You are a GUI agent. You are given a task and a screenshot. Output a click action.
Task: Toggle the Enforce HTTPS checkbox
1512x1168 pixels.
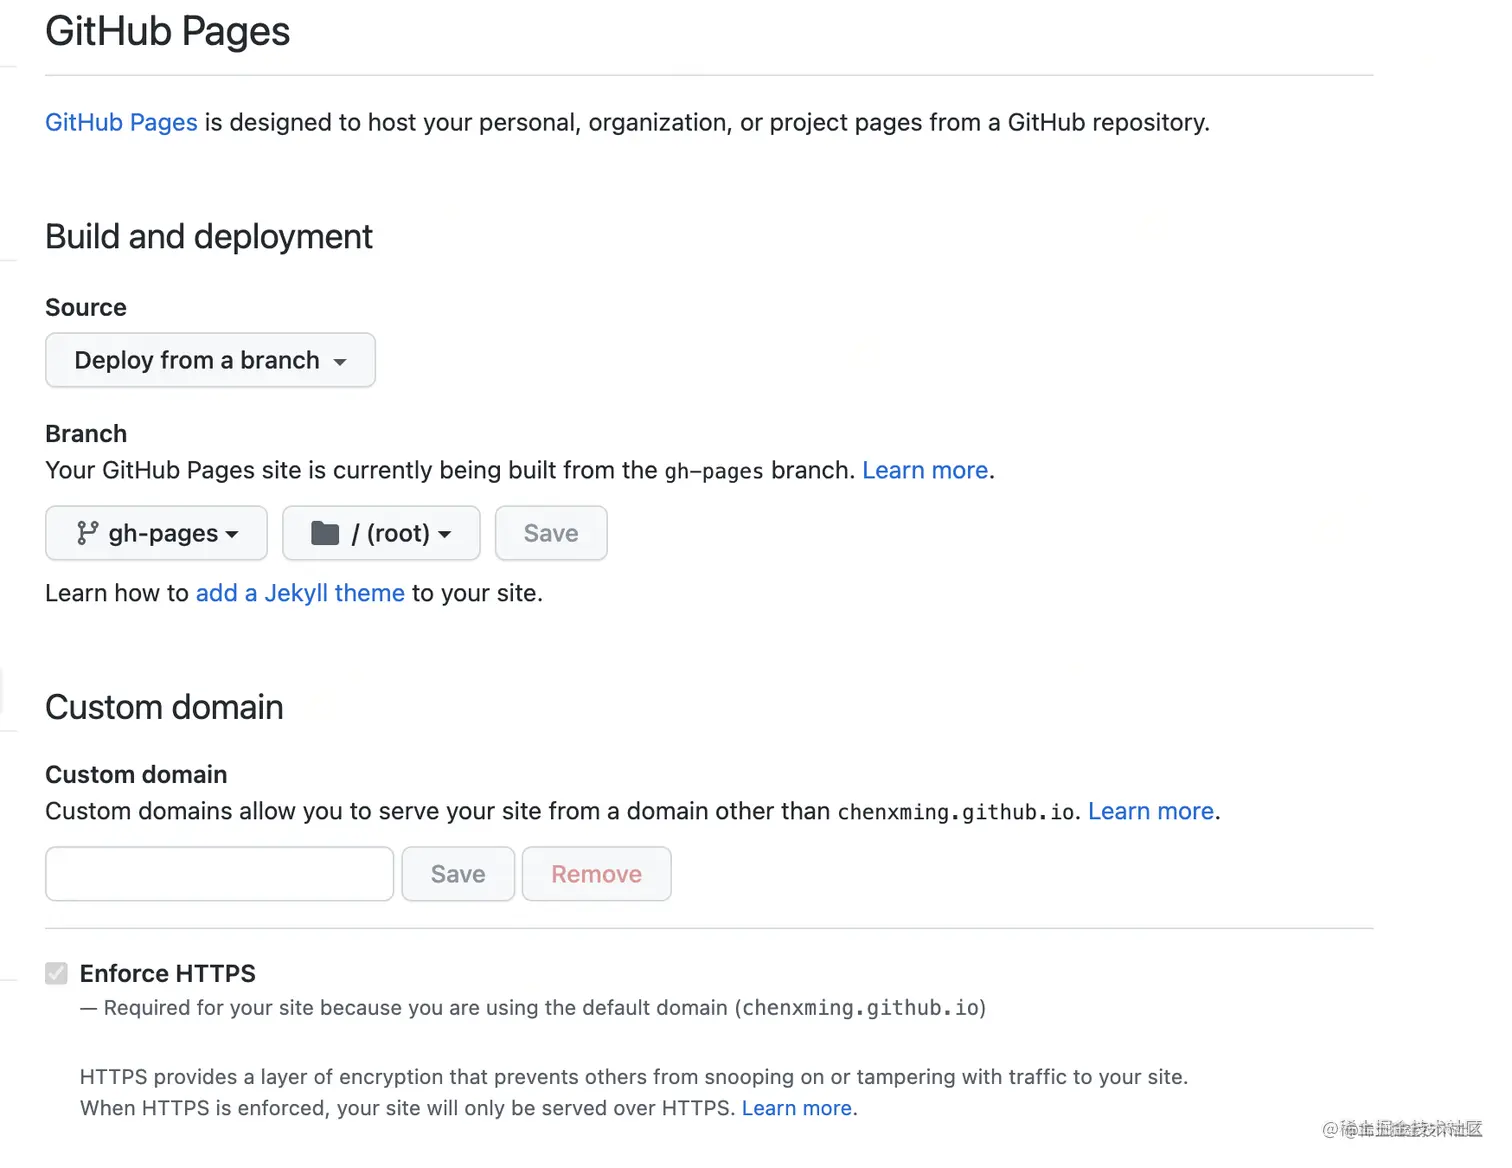coord(56,973)
